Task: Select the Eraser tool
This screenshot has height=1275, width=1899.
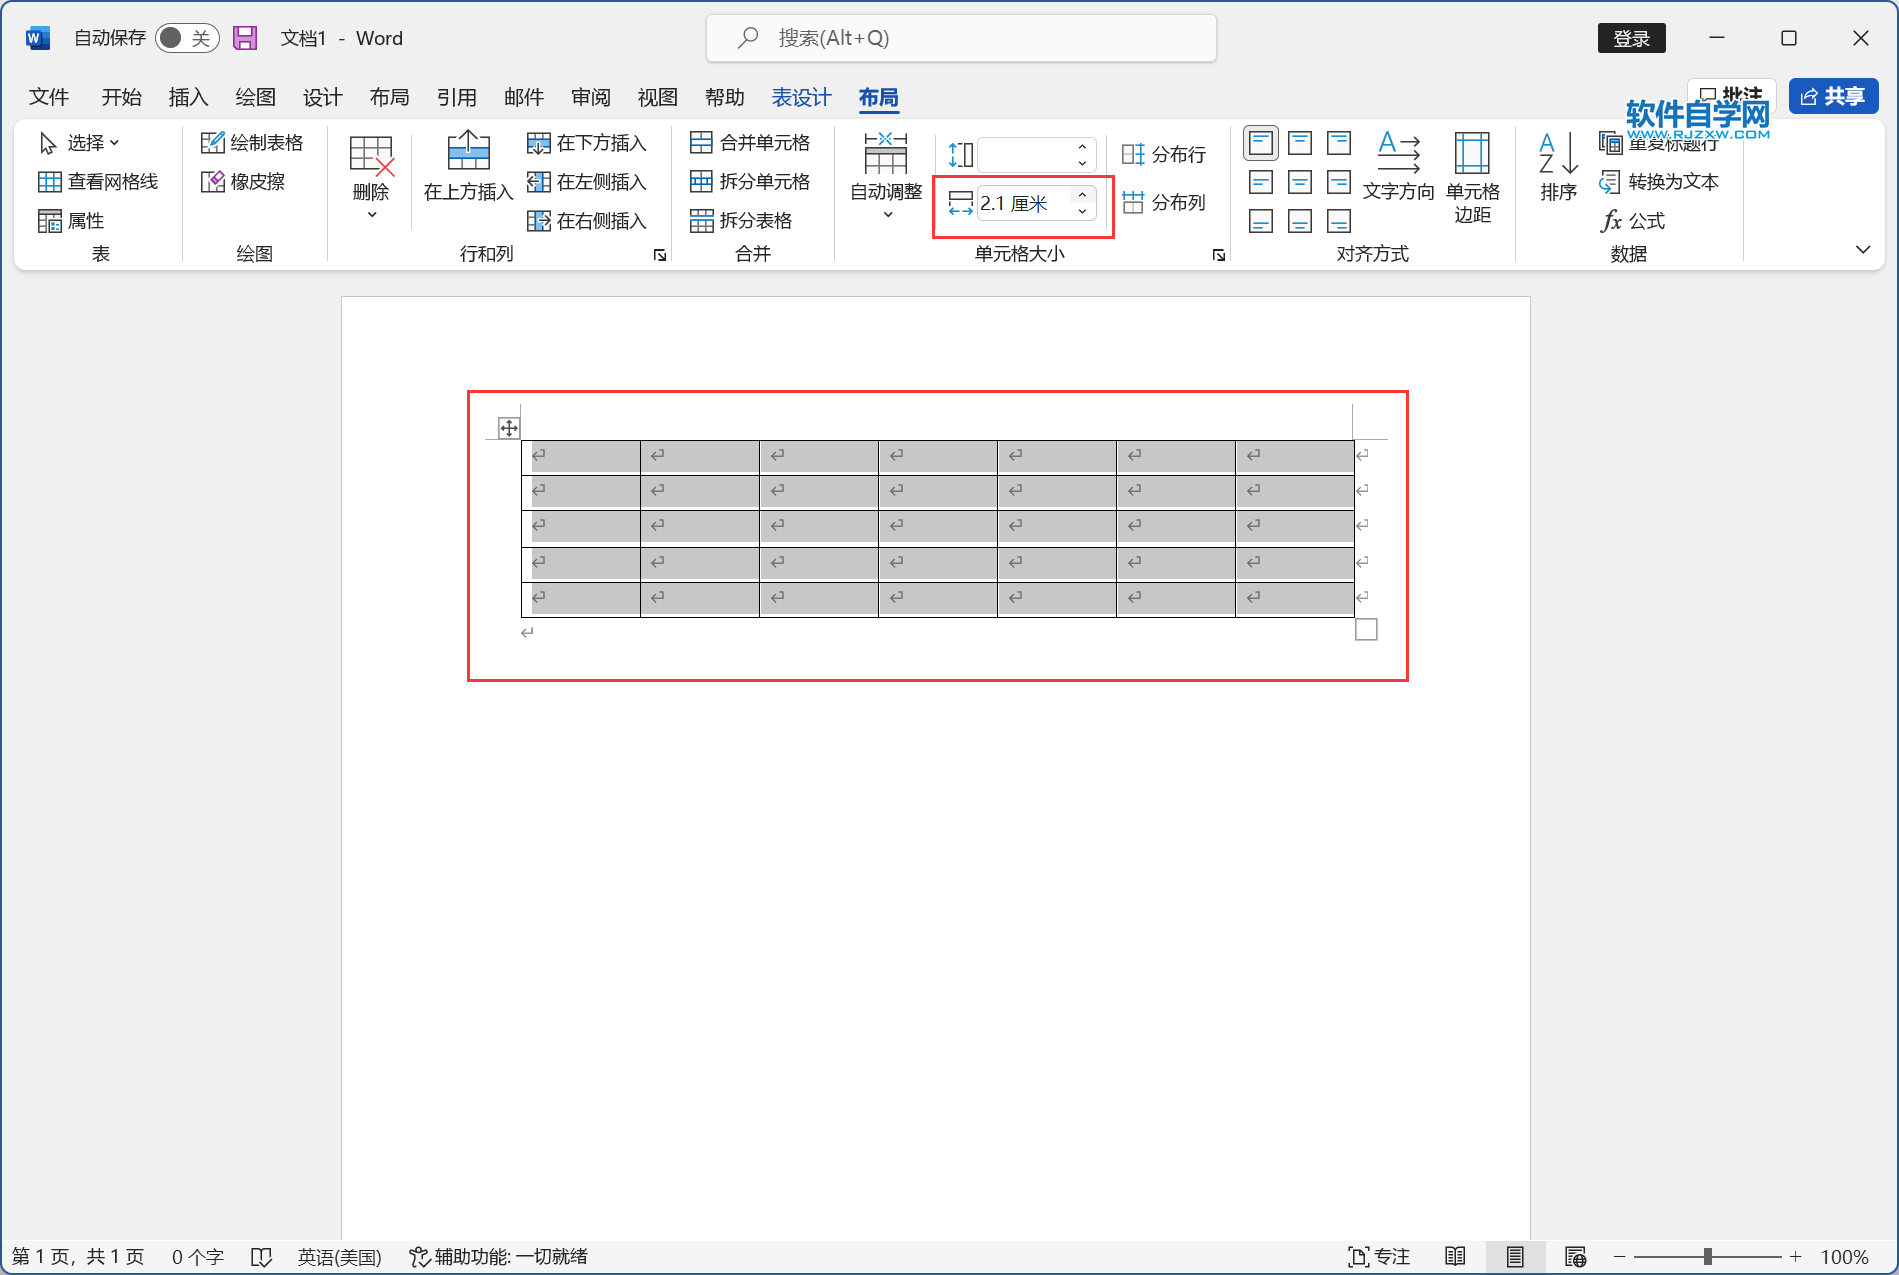Action: click(x=246, y=182)
